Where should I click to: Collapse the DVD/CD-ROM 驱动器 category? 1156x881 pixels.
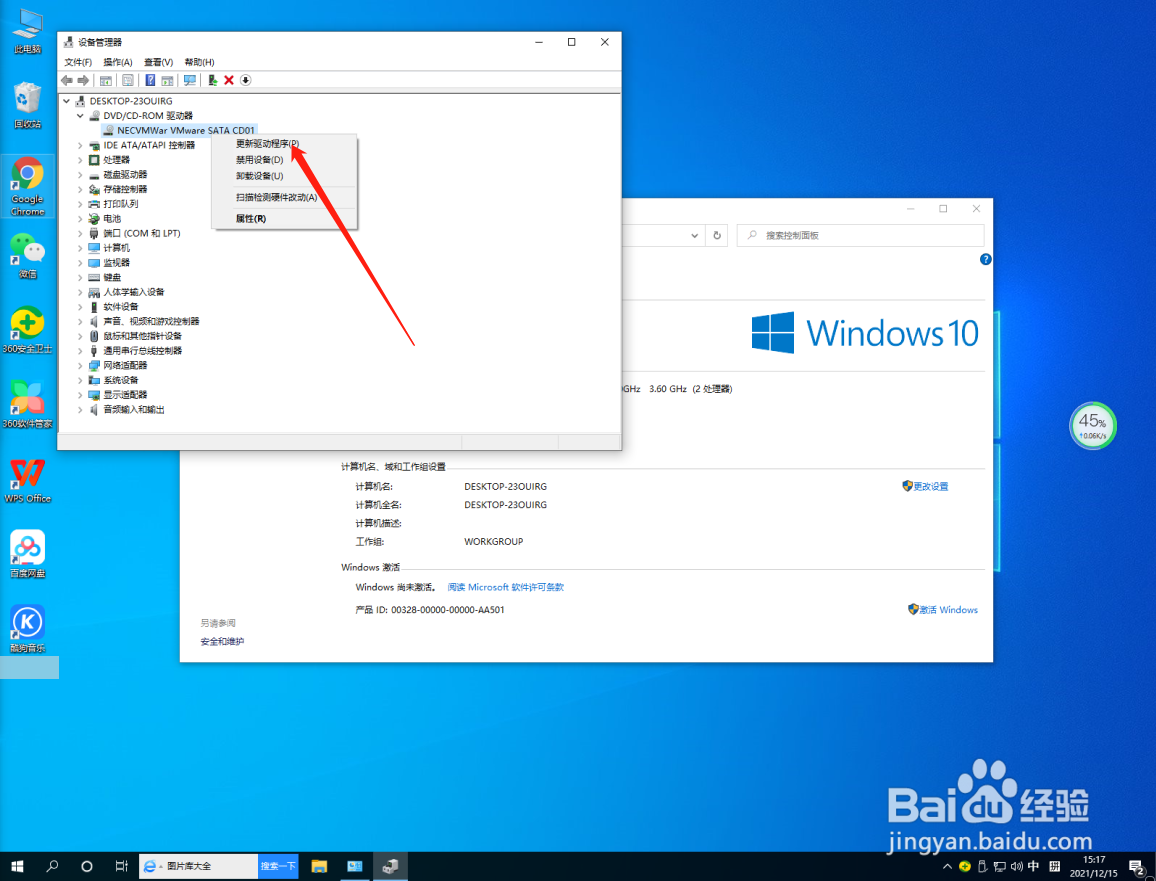click(82, 115)
